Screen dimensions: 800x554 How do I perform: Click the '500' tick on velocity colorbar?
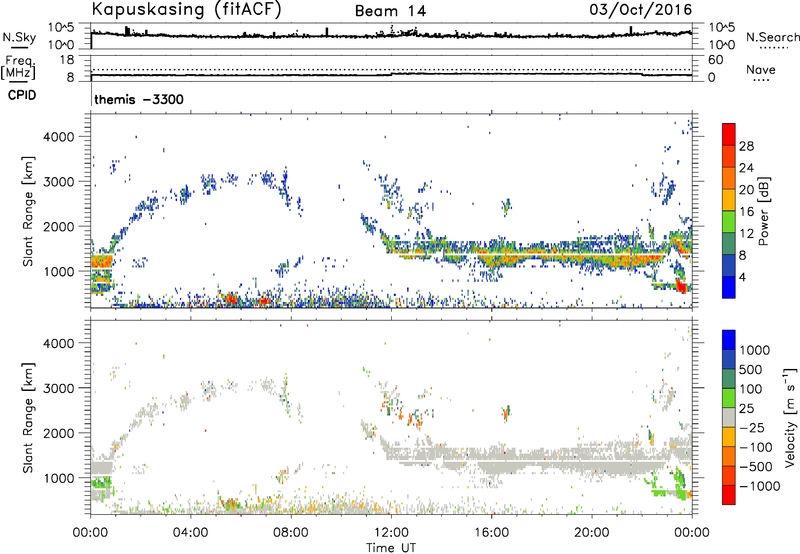(752, 369)
